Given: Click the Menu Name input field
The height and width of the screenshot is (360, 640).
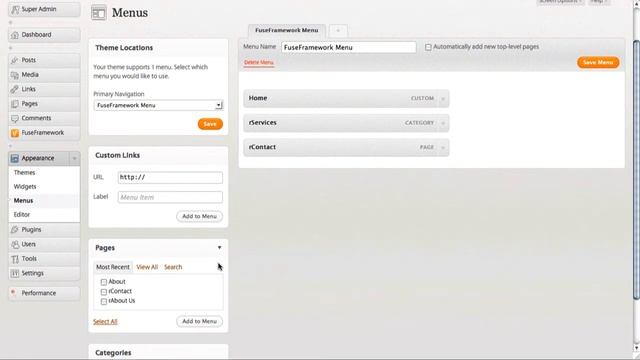Looking at the screenshot, I should coord(349,47).
